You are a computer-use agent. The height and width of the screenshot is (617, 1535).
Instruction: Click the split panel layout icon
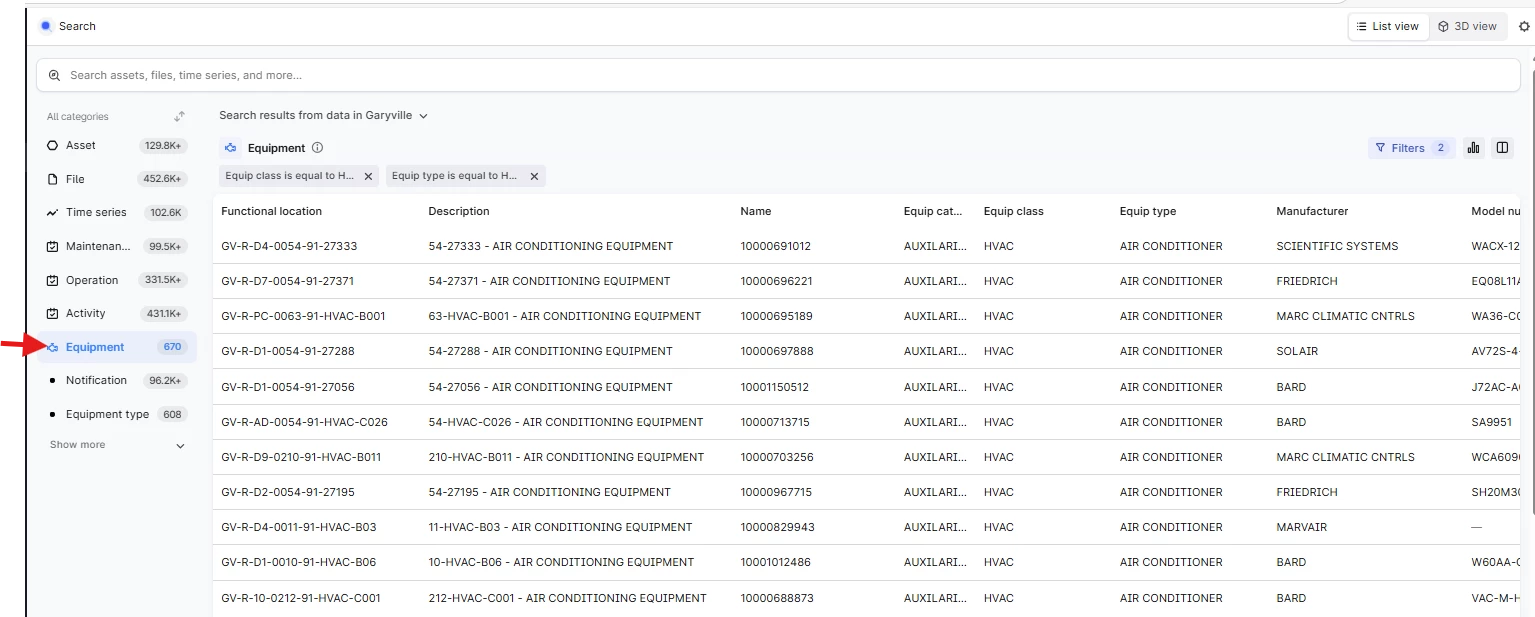coord(1502,148)
